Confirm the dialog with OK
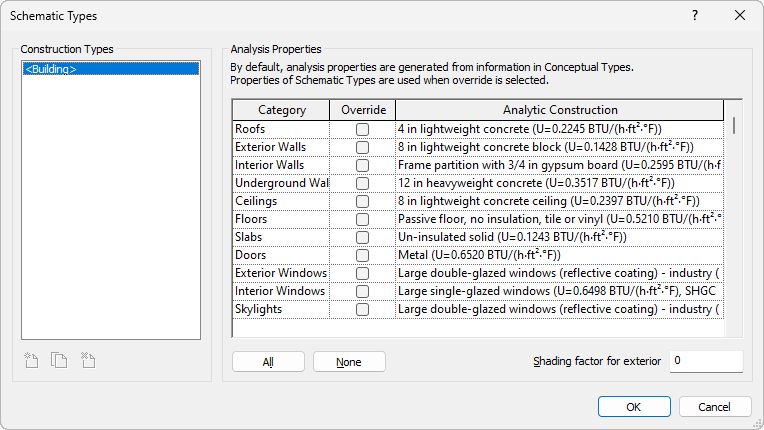The height and width of the screenshot is (430, 764). (x=634, y=407)
